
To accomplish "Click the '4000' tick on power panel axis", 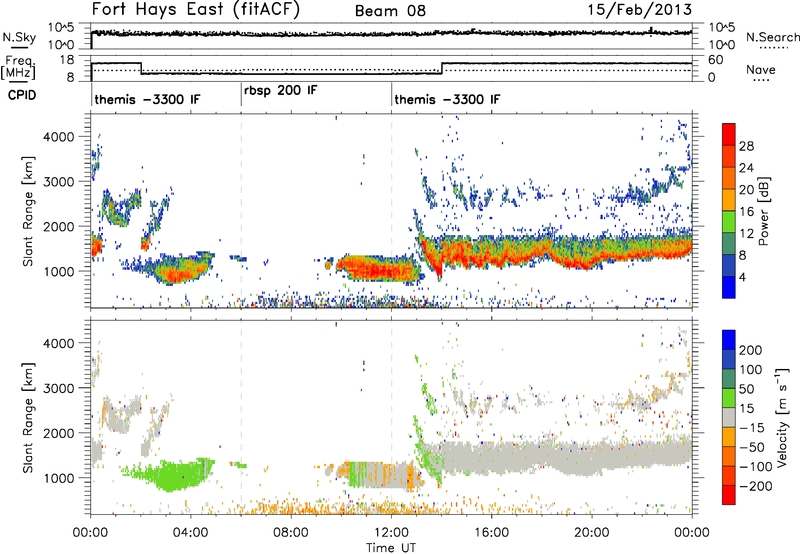I will pos(59,137).
